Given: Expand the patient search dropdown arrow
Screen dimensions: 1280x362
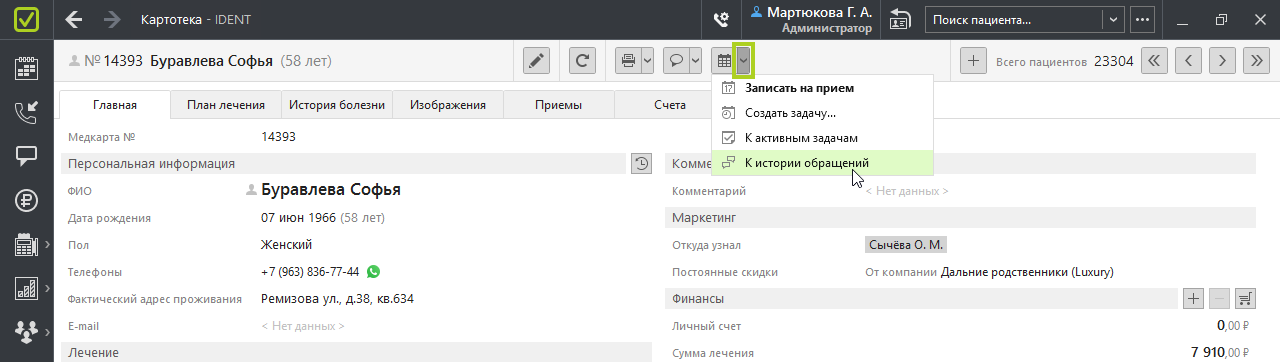Looking at the screenshot, I should click(1113, 20).
